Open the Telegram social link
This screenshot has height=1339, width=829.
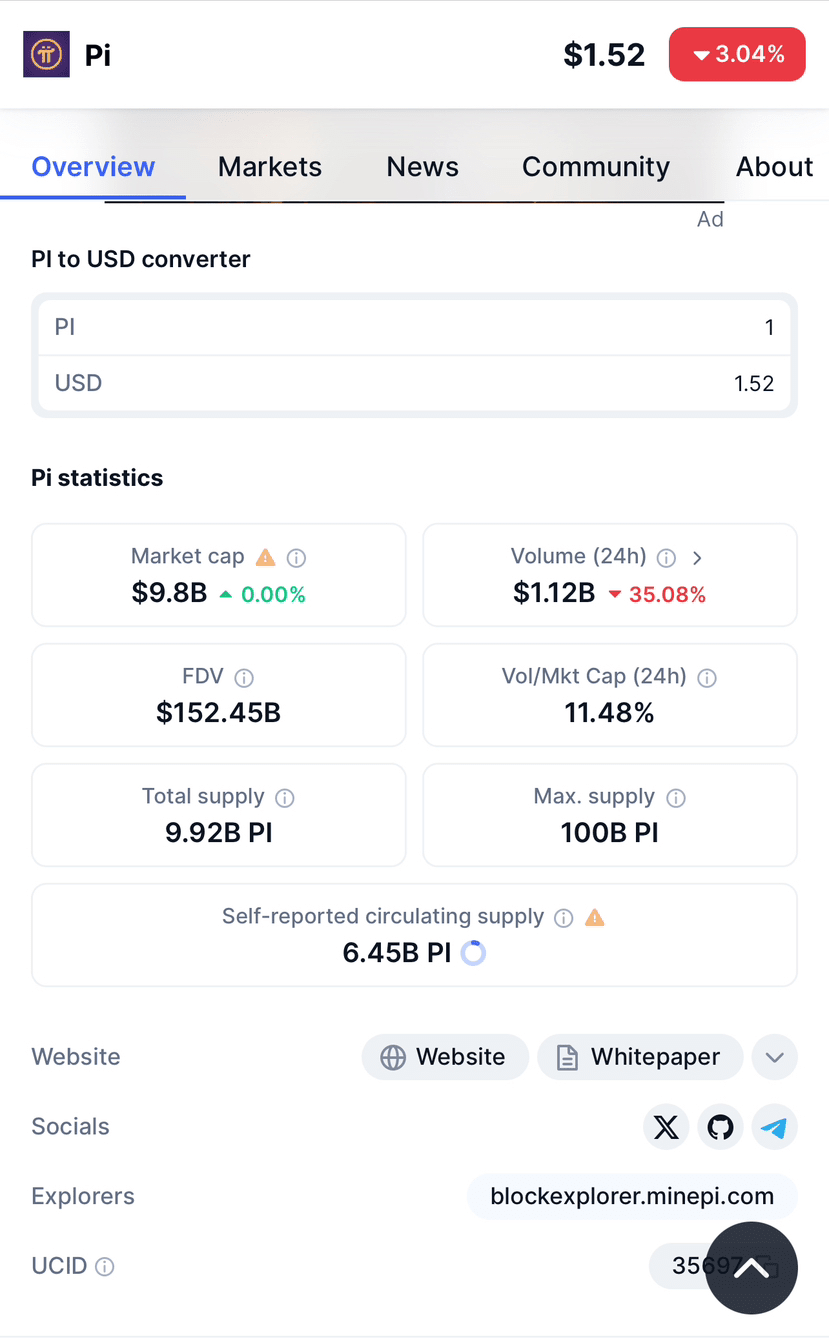coord(774,1128)
